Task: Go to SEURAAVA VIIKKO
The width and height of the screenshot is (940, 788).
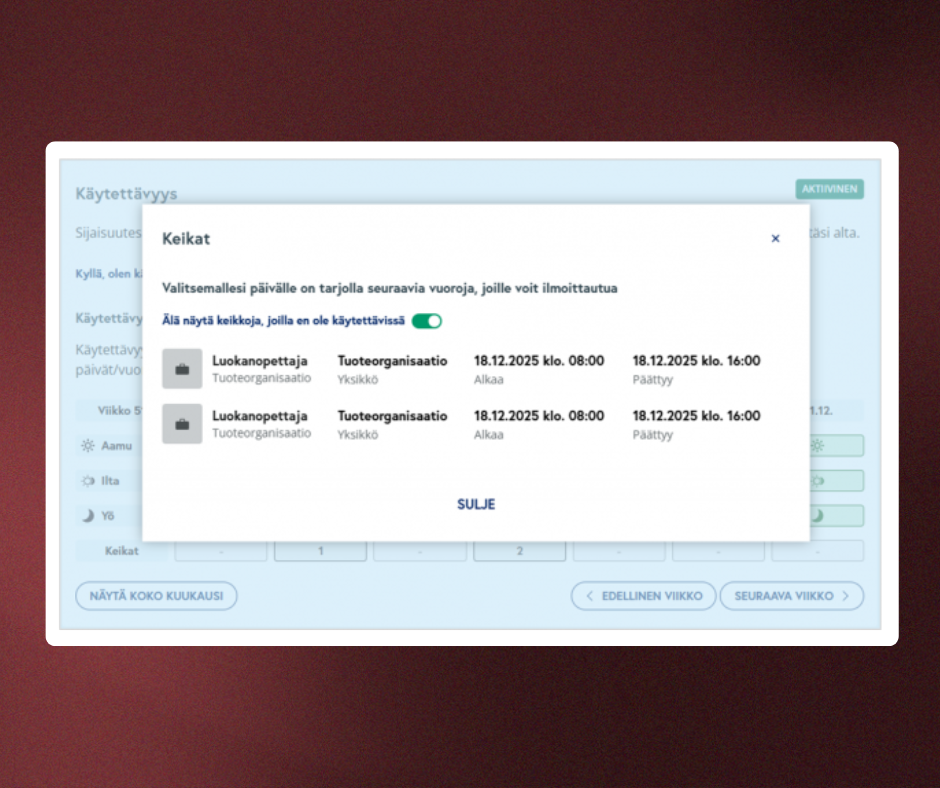Action: 791,596
